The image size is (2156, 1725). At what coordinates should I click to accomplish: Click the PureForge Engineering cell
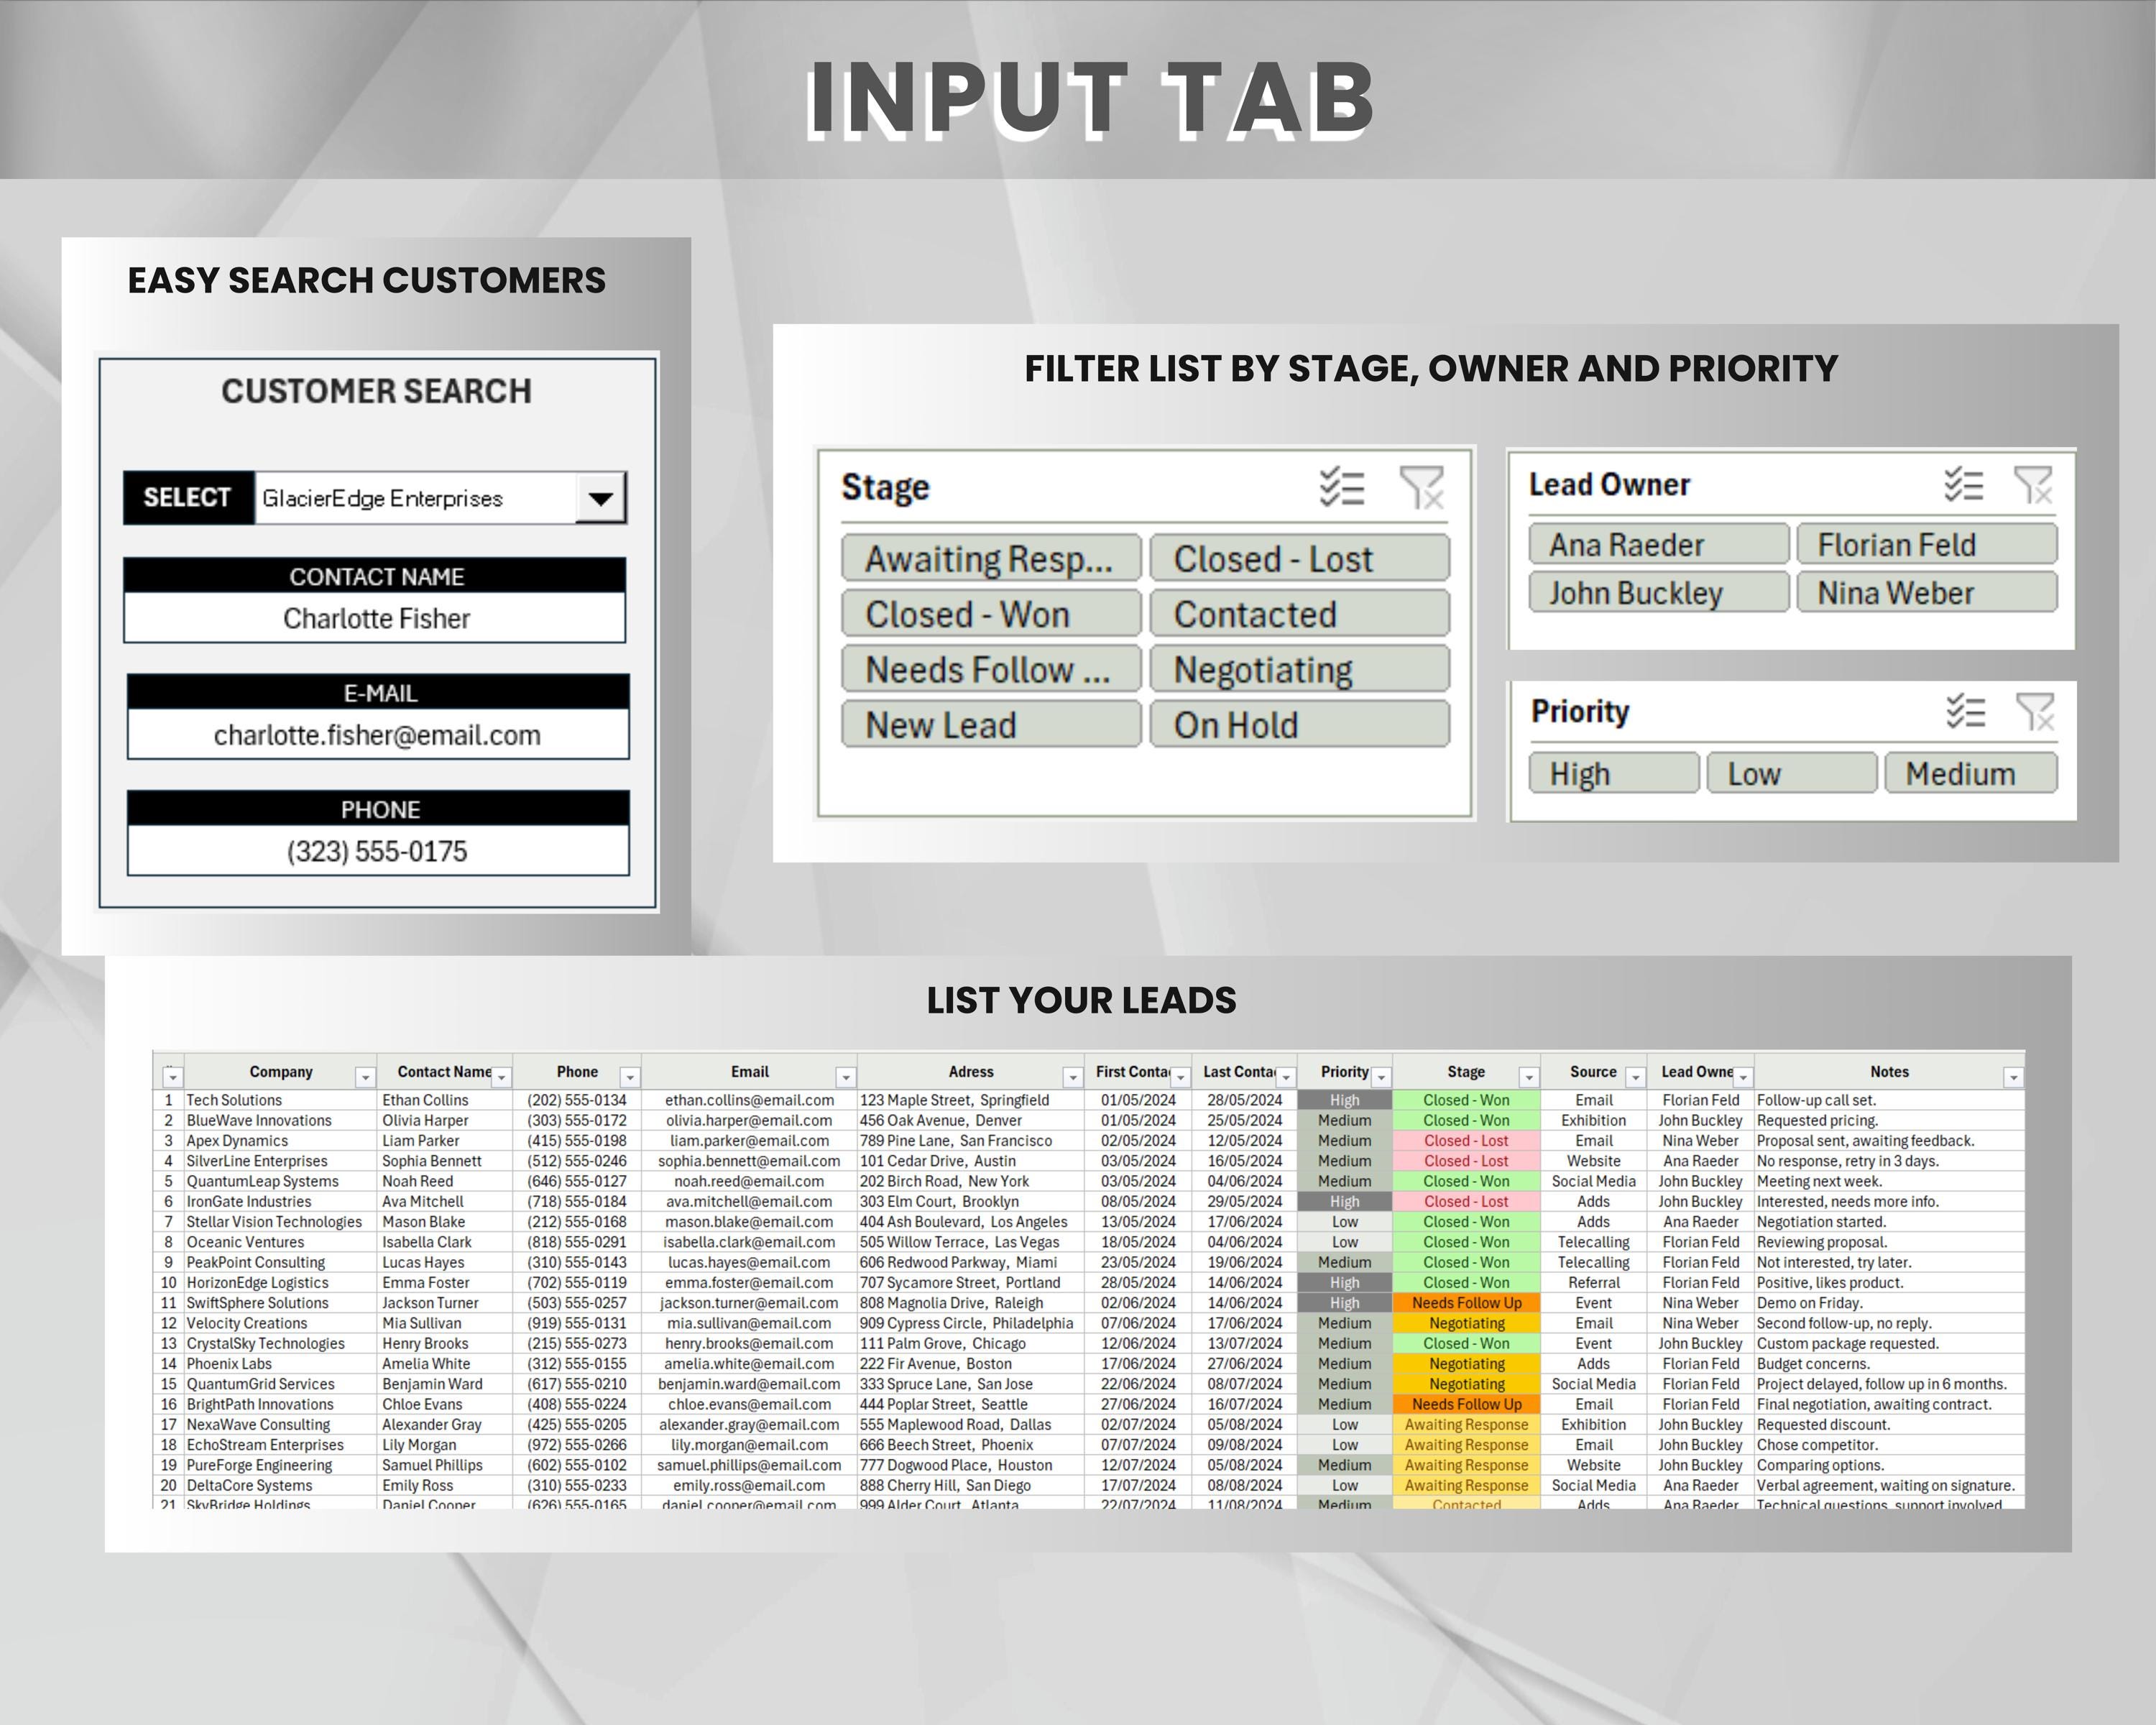coord(280,1465)
